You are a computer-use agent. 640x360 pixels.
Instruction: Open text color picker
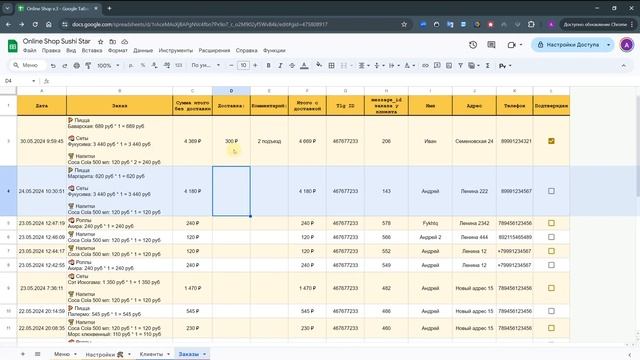[304, 65]
